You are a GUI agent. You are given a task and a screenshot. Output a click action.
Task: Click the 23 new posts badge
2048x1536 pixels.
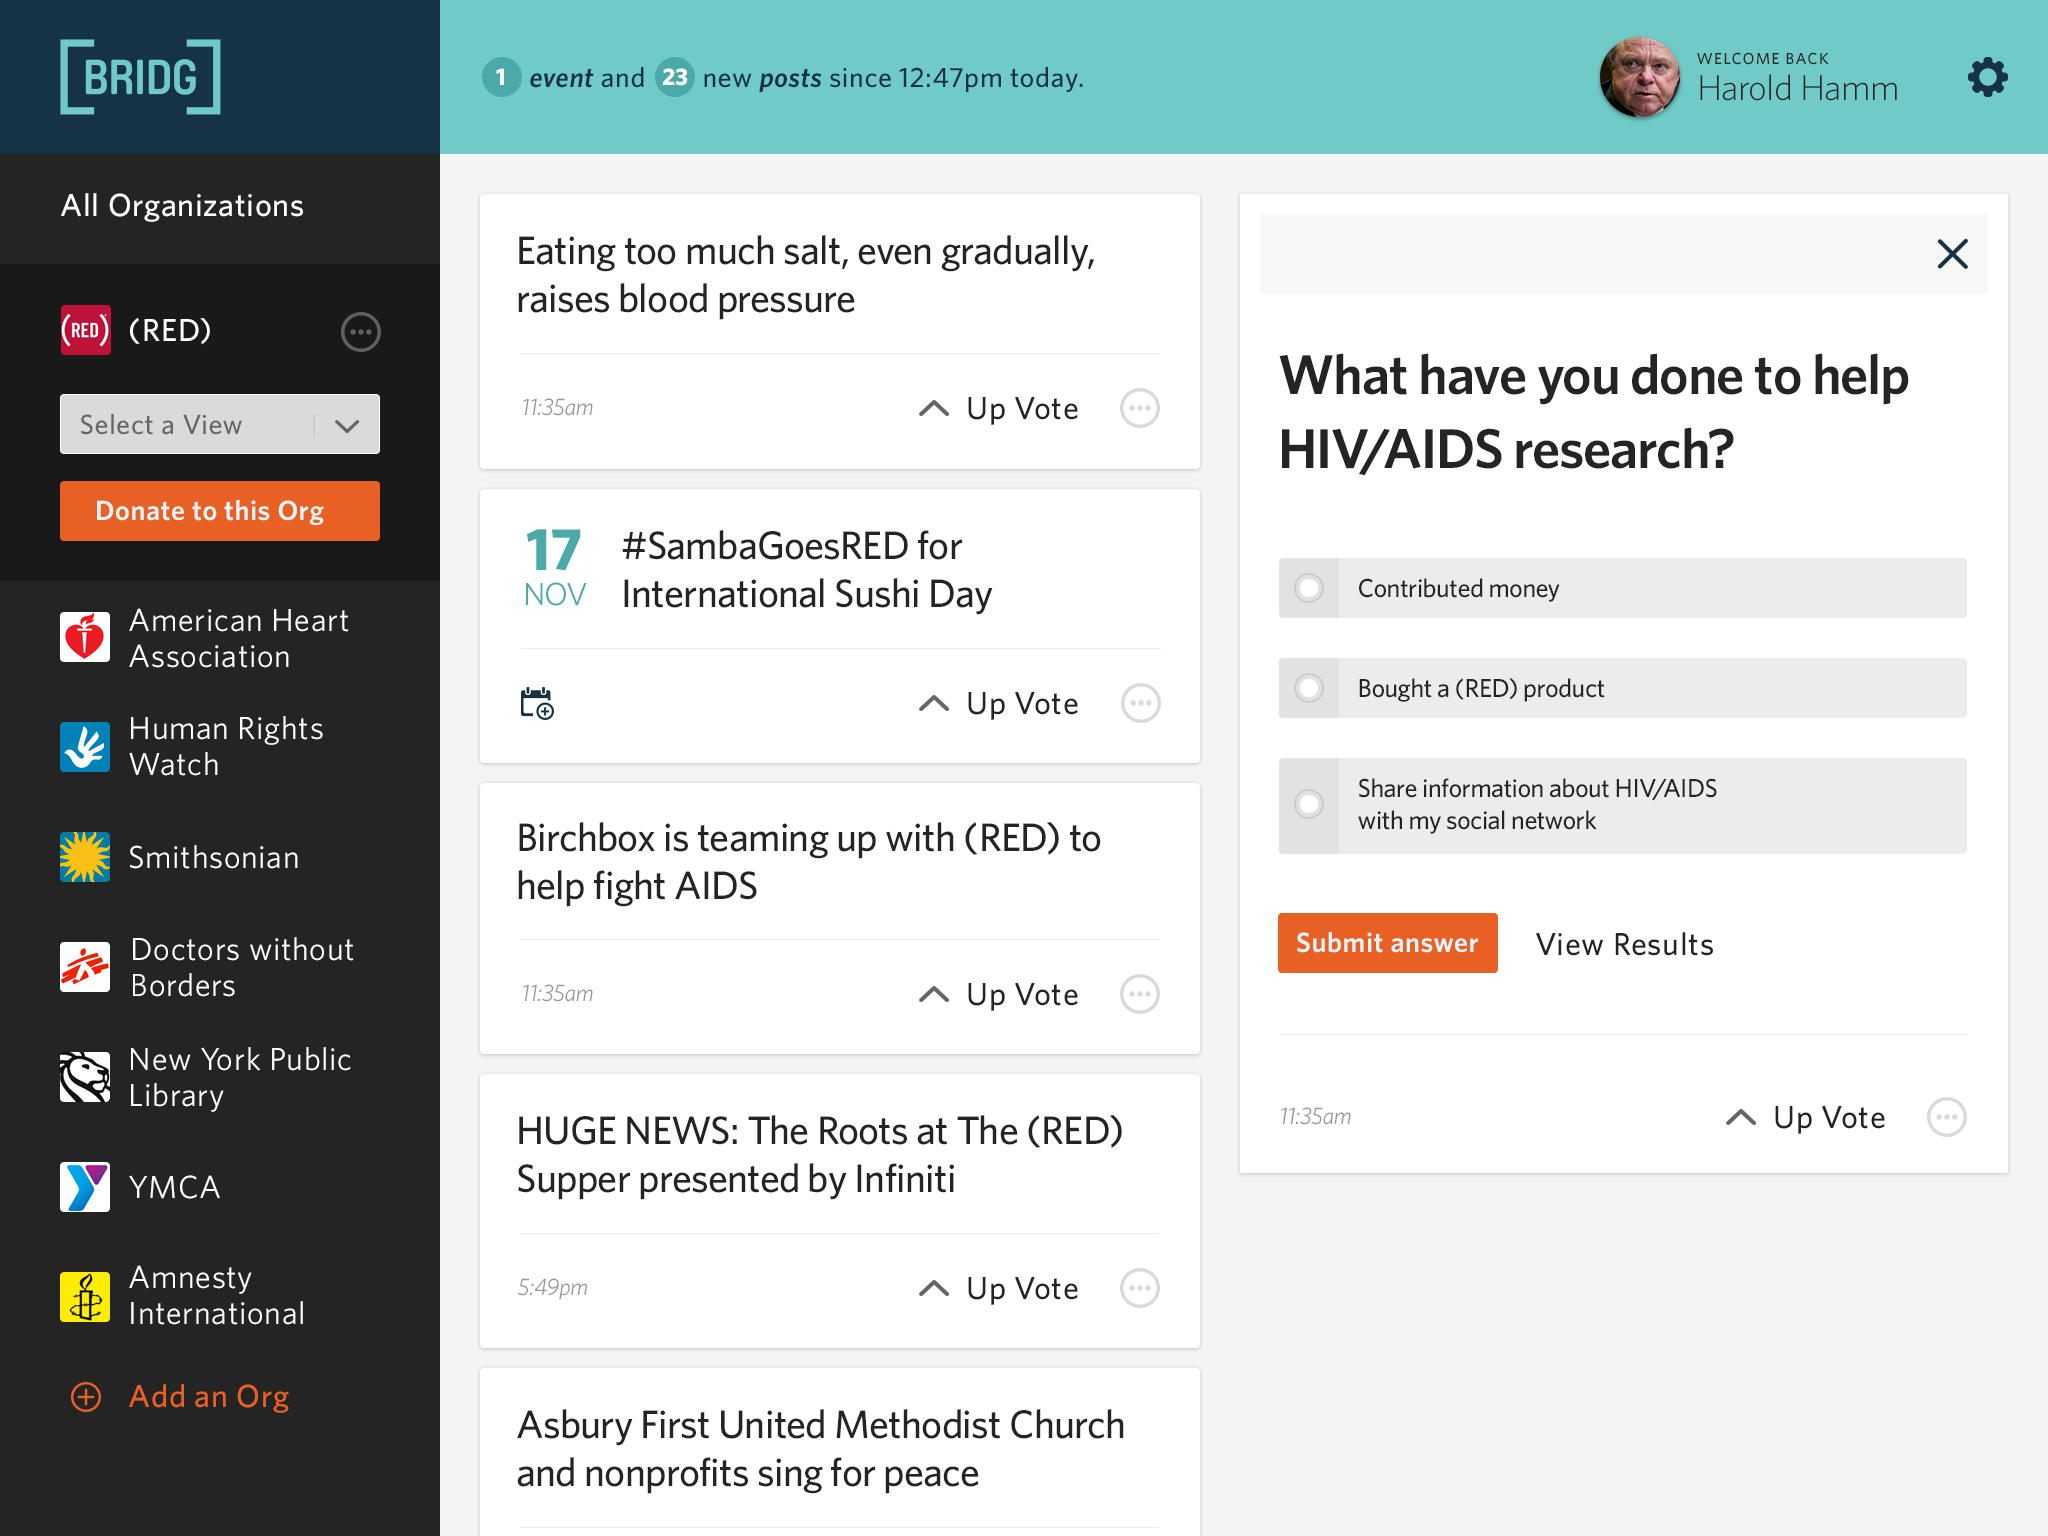675,77
